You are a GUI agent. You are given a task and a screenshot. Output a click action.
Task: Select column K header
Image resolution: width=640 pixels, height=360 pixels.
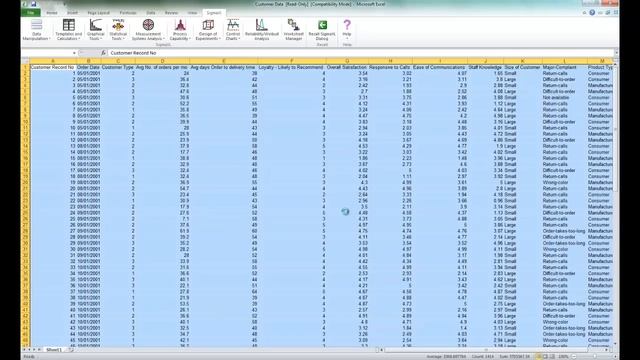click(x=522, y=61)
